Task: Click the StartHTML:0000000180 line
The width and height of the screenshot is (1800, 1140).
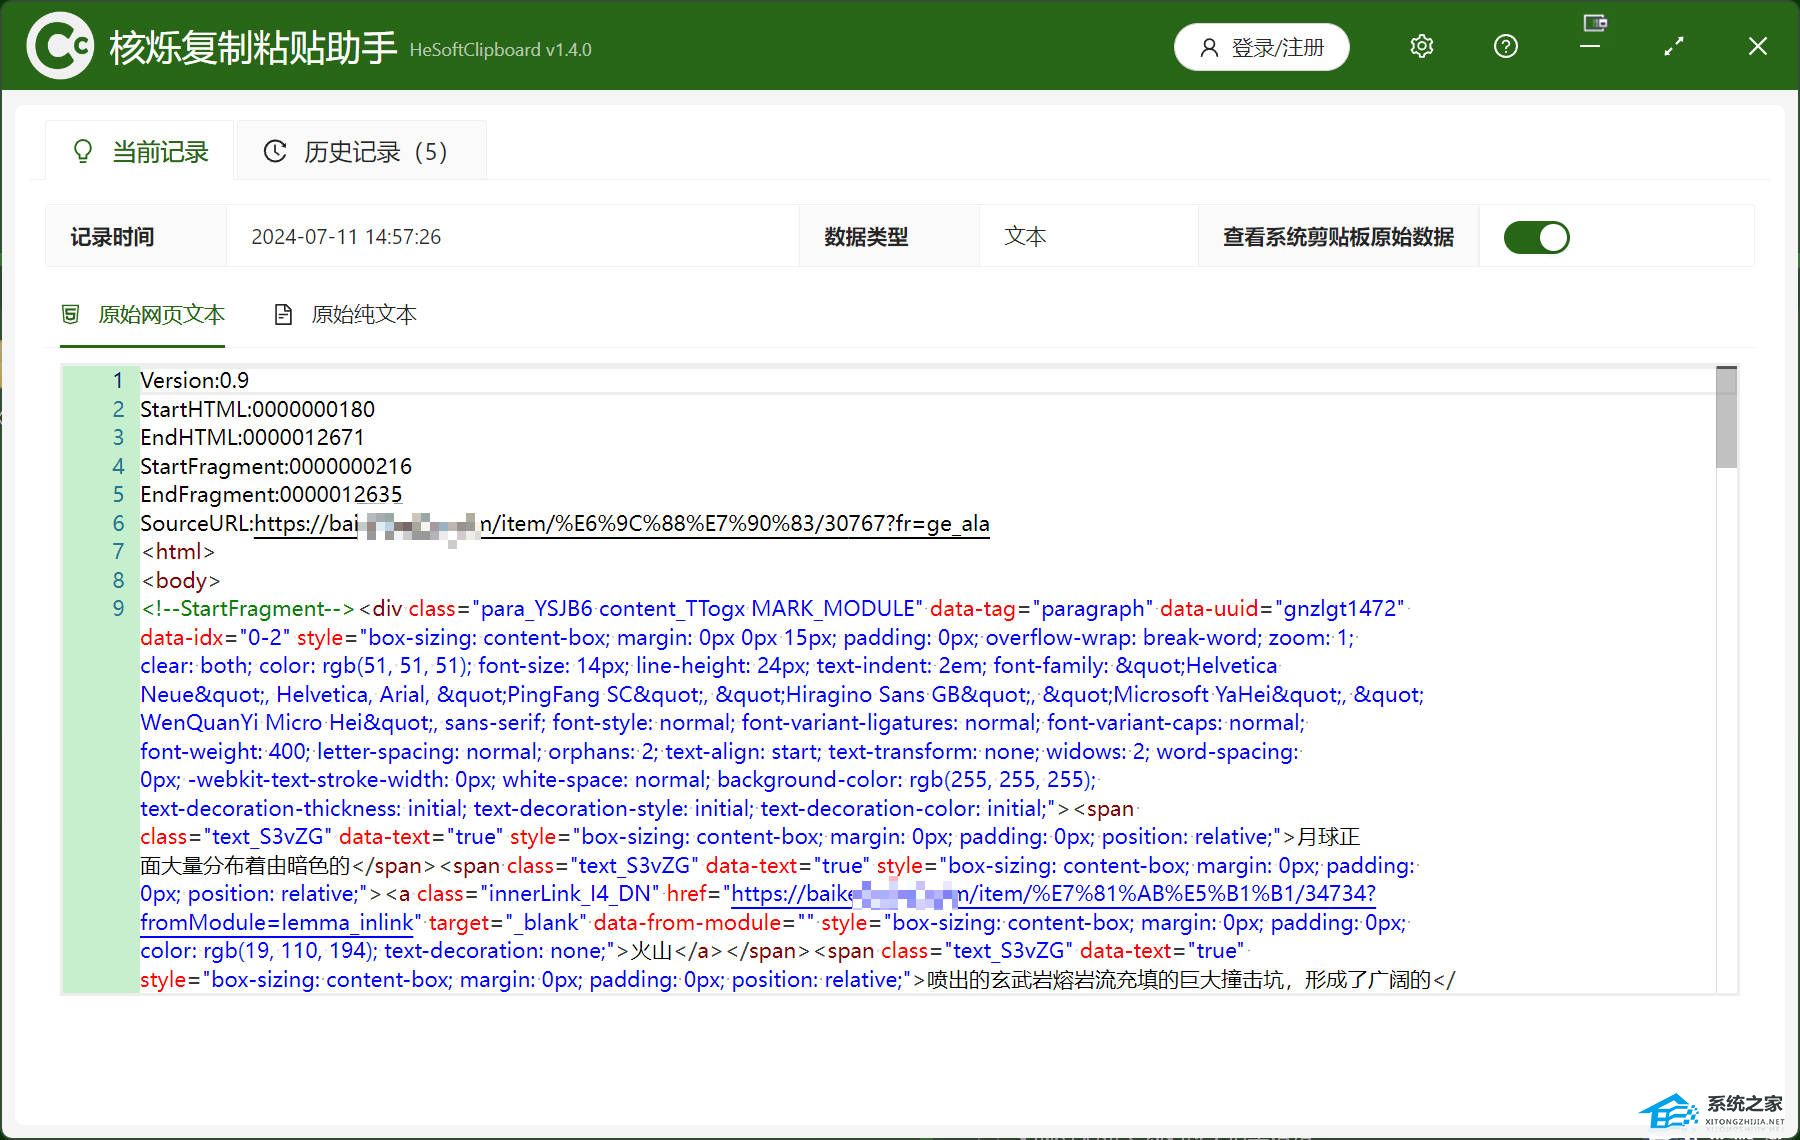Action: [x=258, y=409]
